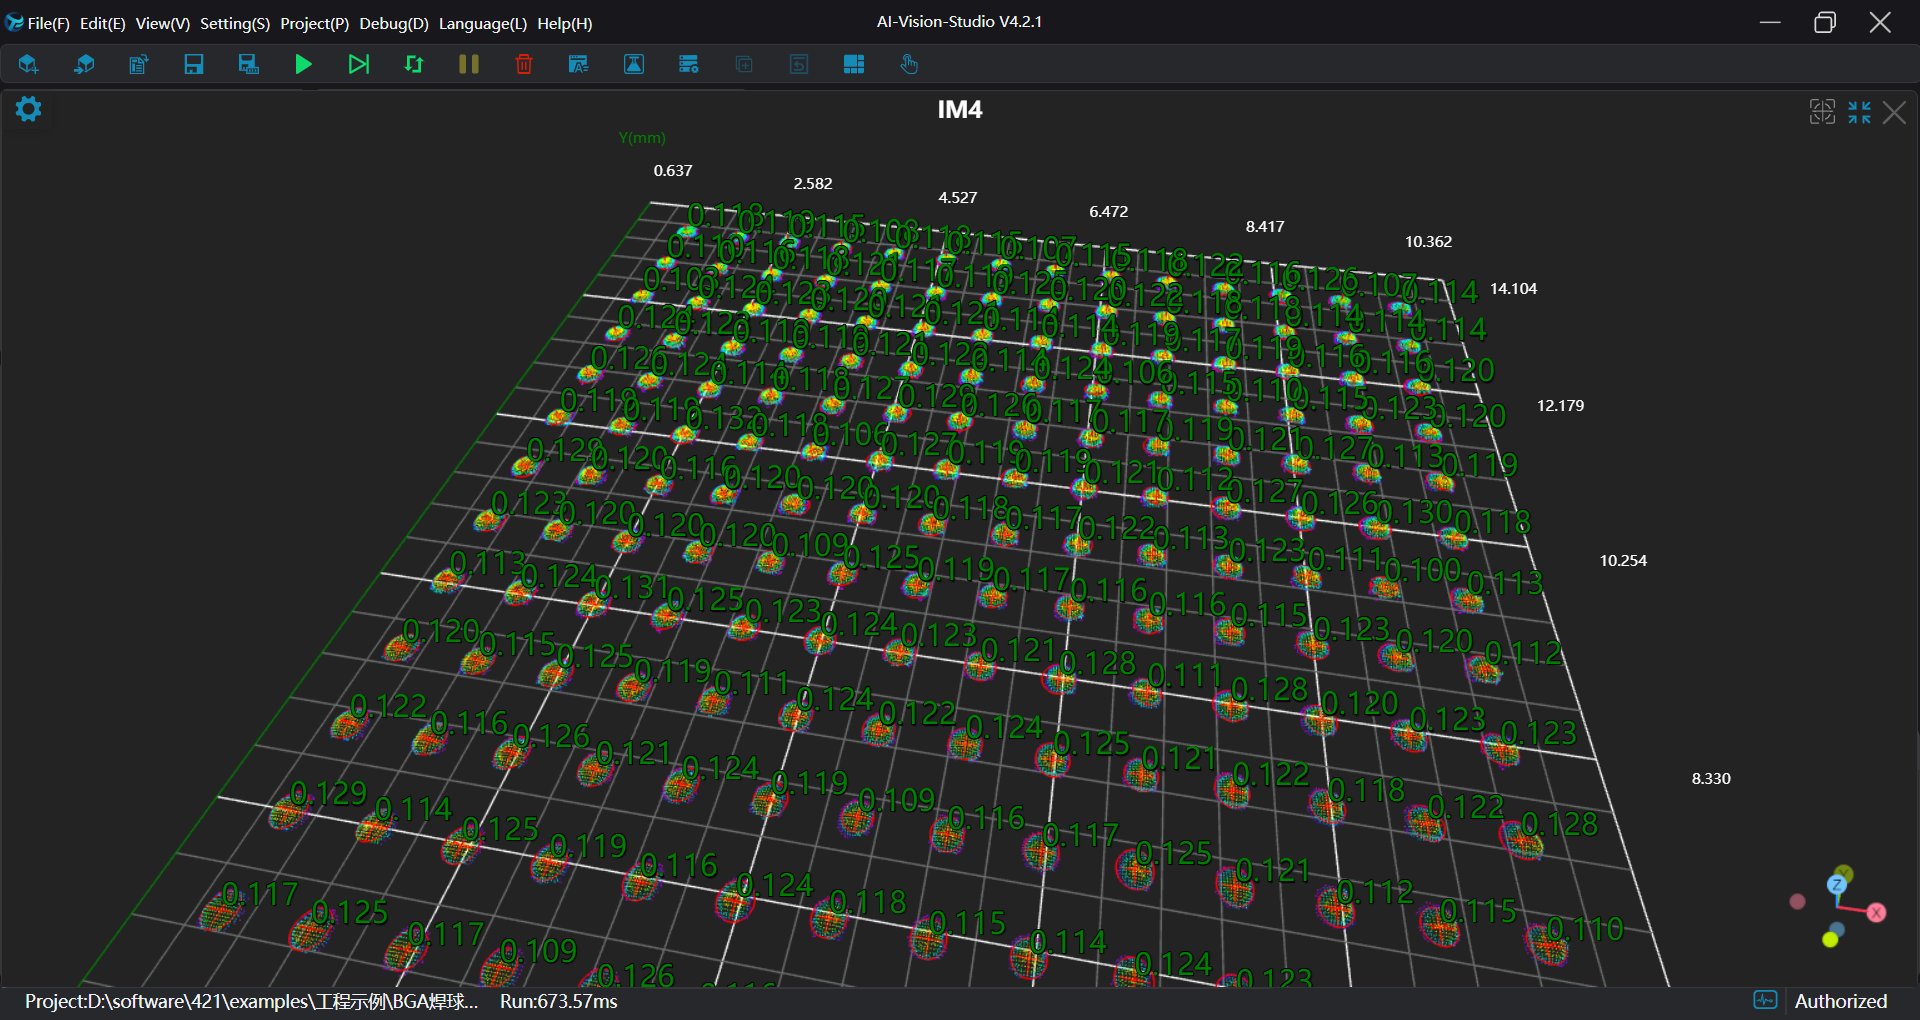
Task: Click the red trash delete icon
Action: pyautogui.click(x=524, y=65)
